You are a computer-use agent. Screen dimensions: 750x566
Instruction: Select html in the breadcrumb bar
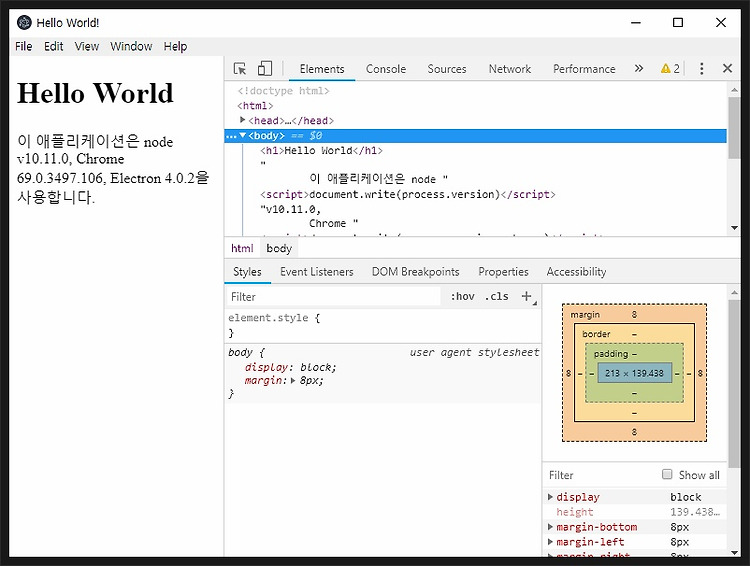click(242, 248)
